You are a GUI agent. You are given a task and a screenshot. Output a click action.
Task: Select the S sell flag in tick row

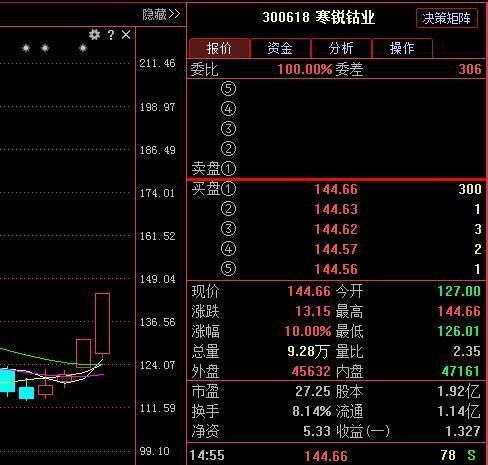click(x=471, y=455)
